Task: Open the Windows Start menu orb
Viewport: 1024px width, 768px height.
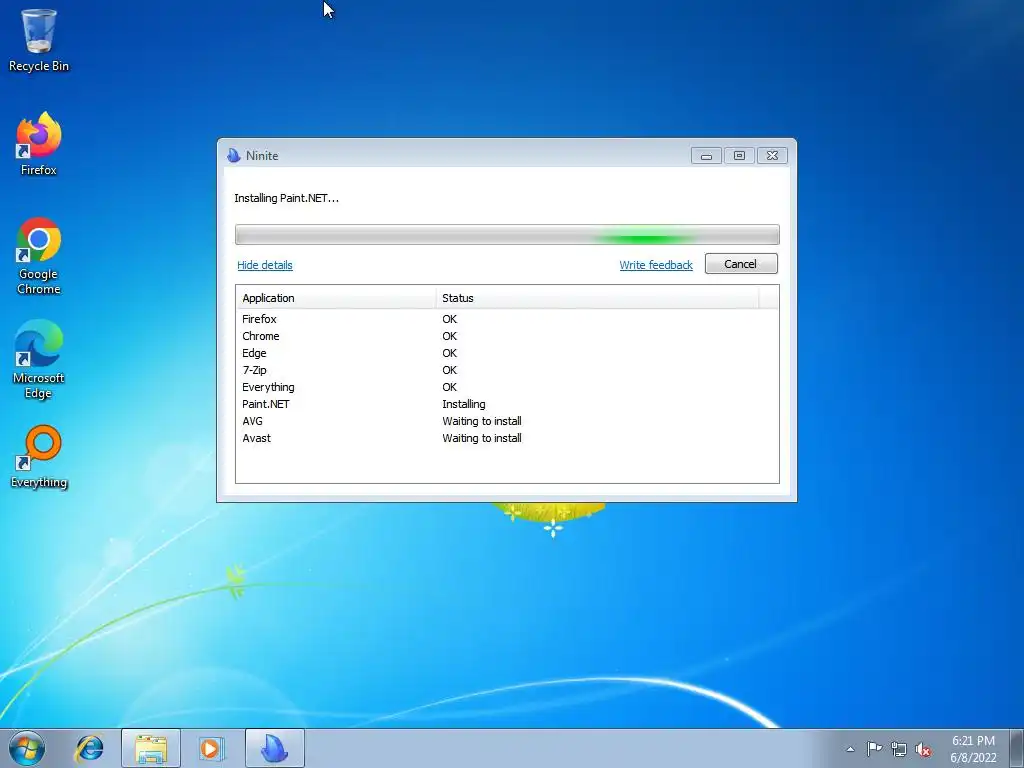Action: [x=27, y=748]
